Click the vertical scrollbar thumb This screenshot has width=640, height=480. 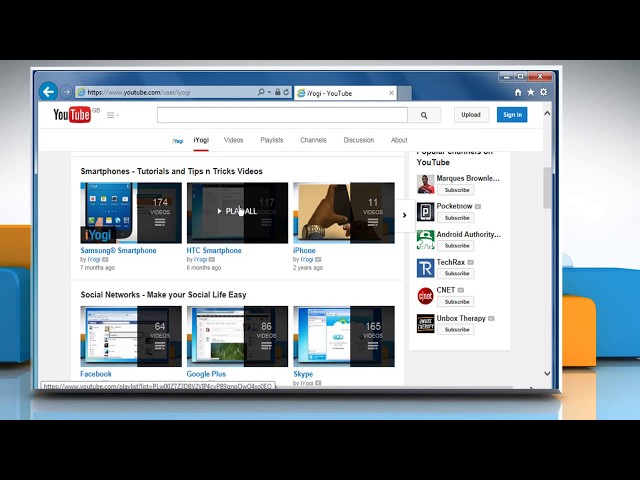pos(547,188)
